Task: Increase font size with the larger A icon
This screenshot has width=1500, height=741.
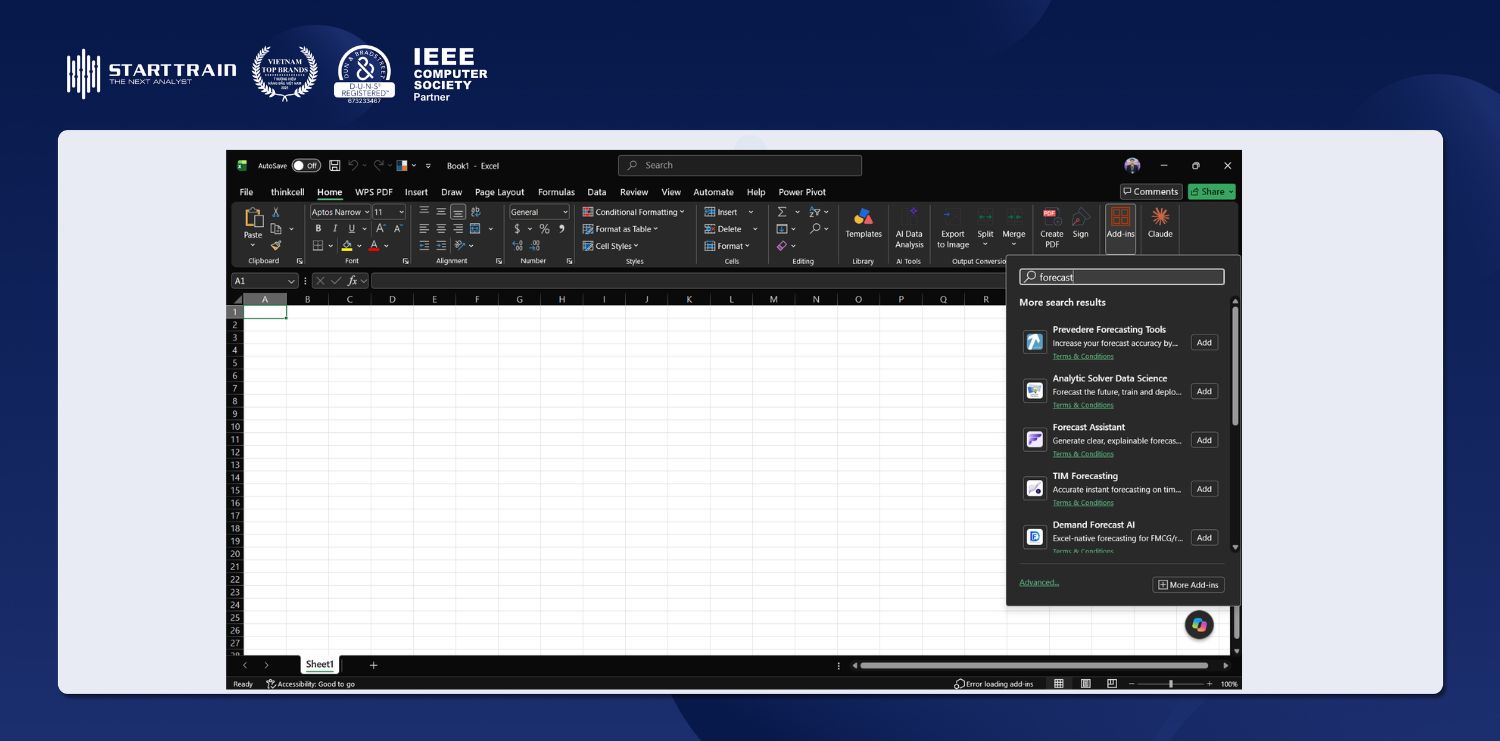Action: [381, 229]
